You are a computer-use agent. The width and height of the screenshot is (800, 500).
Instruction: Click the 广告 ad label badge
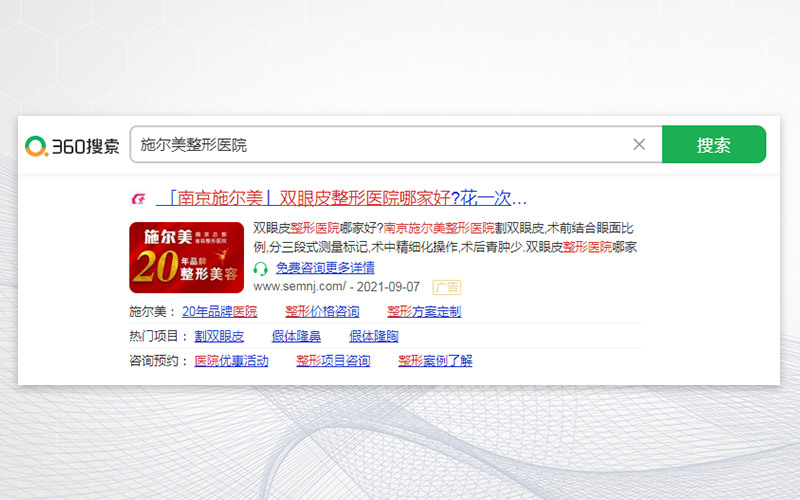[x=447, y=287]
